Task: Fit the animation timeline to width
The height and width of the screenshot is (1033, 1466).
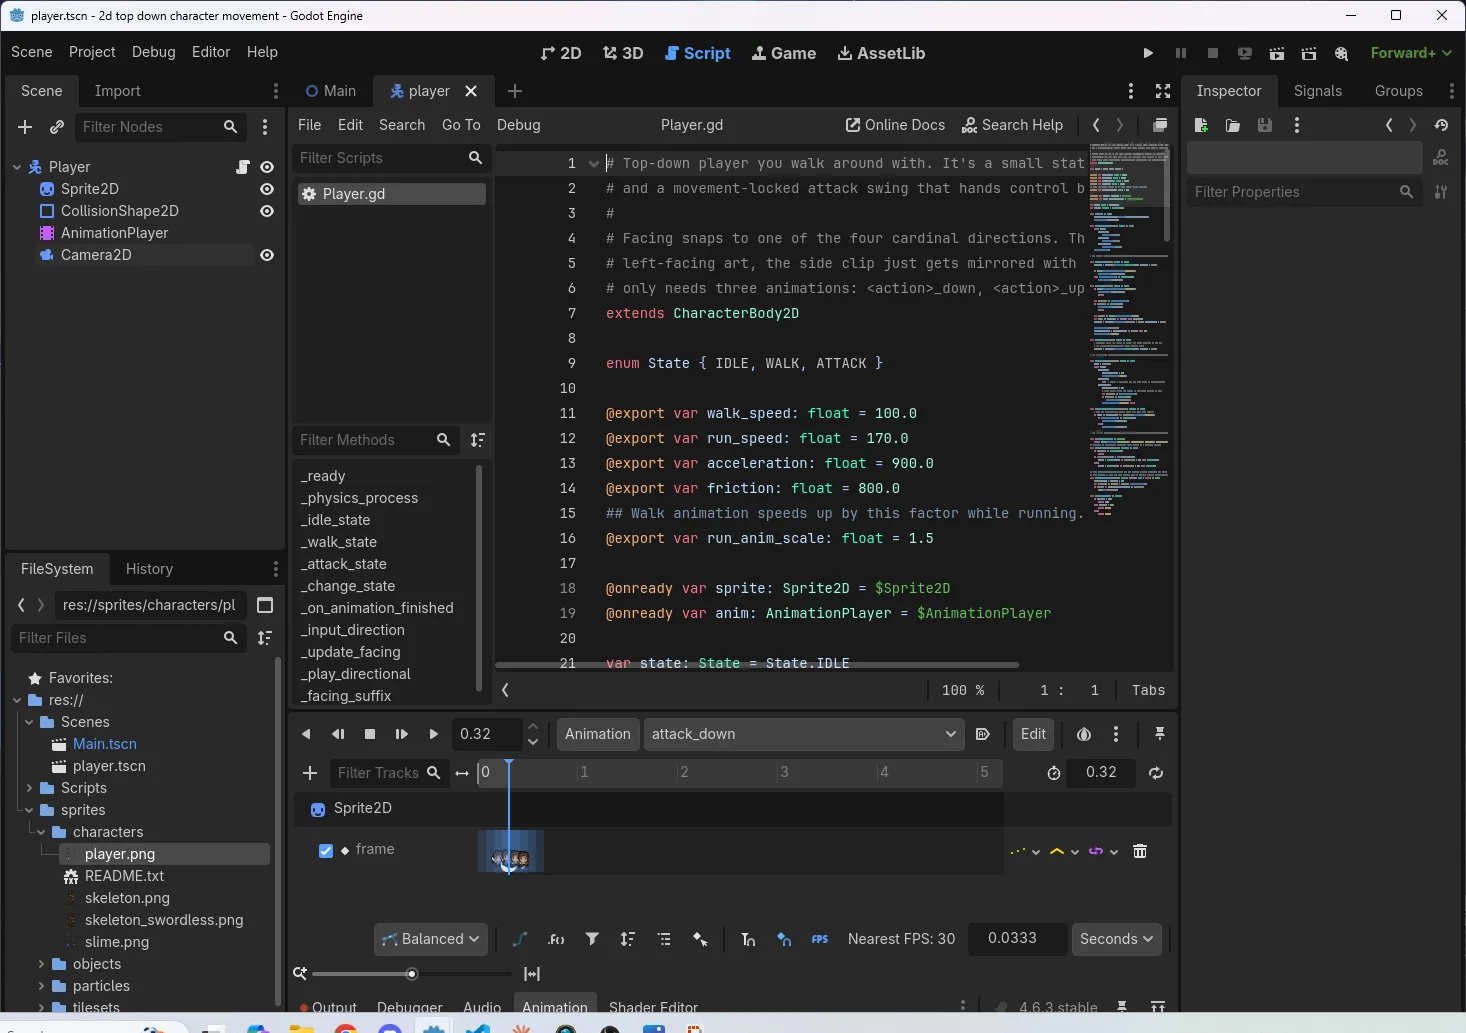Action: 532,974
